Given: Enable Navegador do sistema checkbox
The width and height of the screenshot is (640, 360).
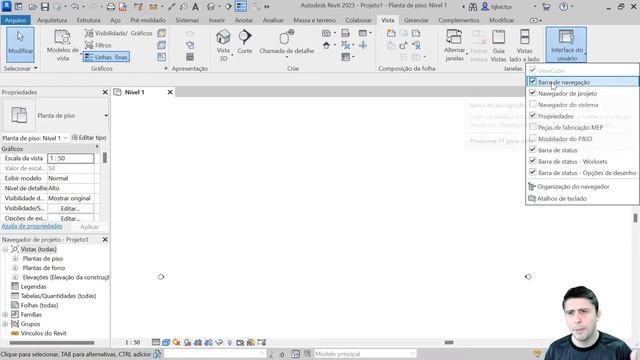Looking at the screenshot, I should coord(532,104).
